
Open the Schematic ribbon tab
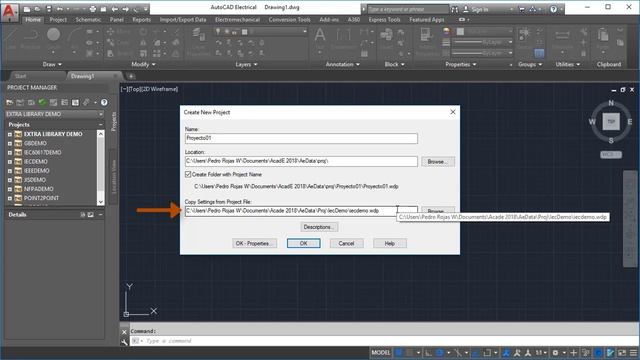pyautogui.click(x=88, y=20)
